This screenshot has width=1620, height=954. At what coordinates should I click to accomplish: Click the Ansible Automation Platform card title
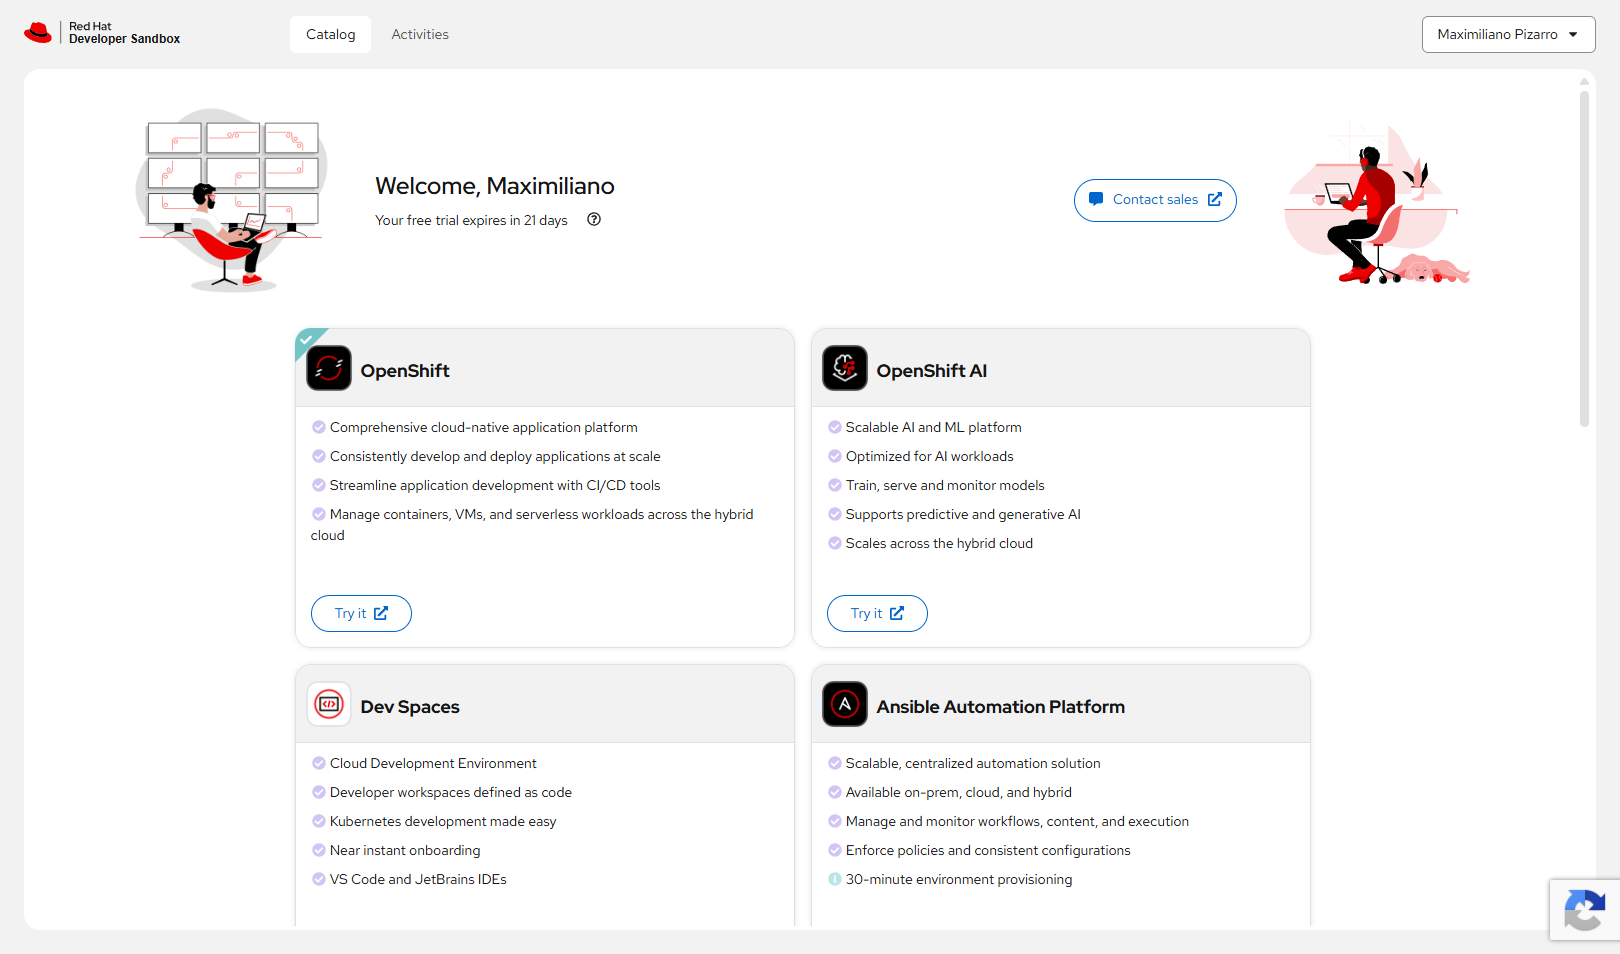(x=1001, y=707)
